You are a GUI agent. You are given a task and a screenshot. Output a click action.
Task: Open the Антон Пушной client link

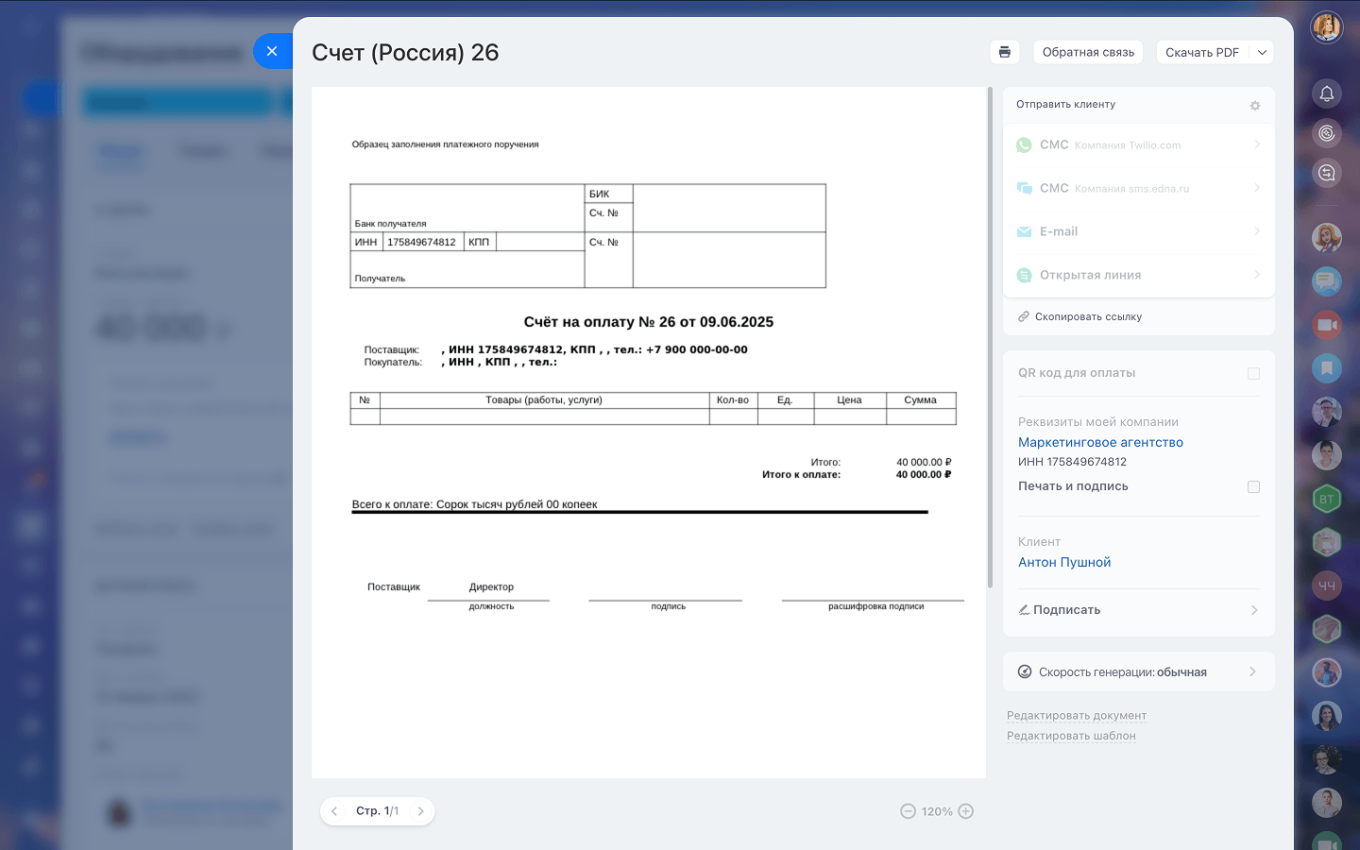click(x=1064, y=562)
